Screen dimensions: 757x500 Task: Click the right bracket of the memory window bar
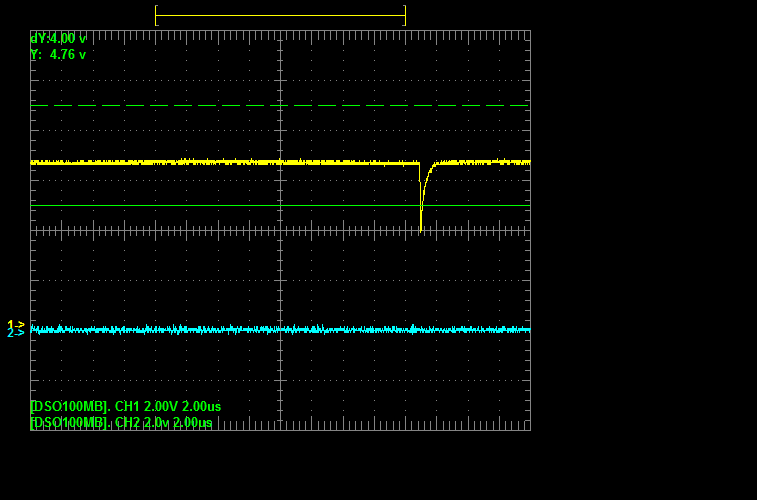(405, 15)
